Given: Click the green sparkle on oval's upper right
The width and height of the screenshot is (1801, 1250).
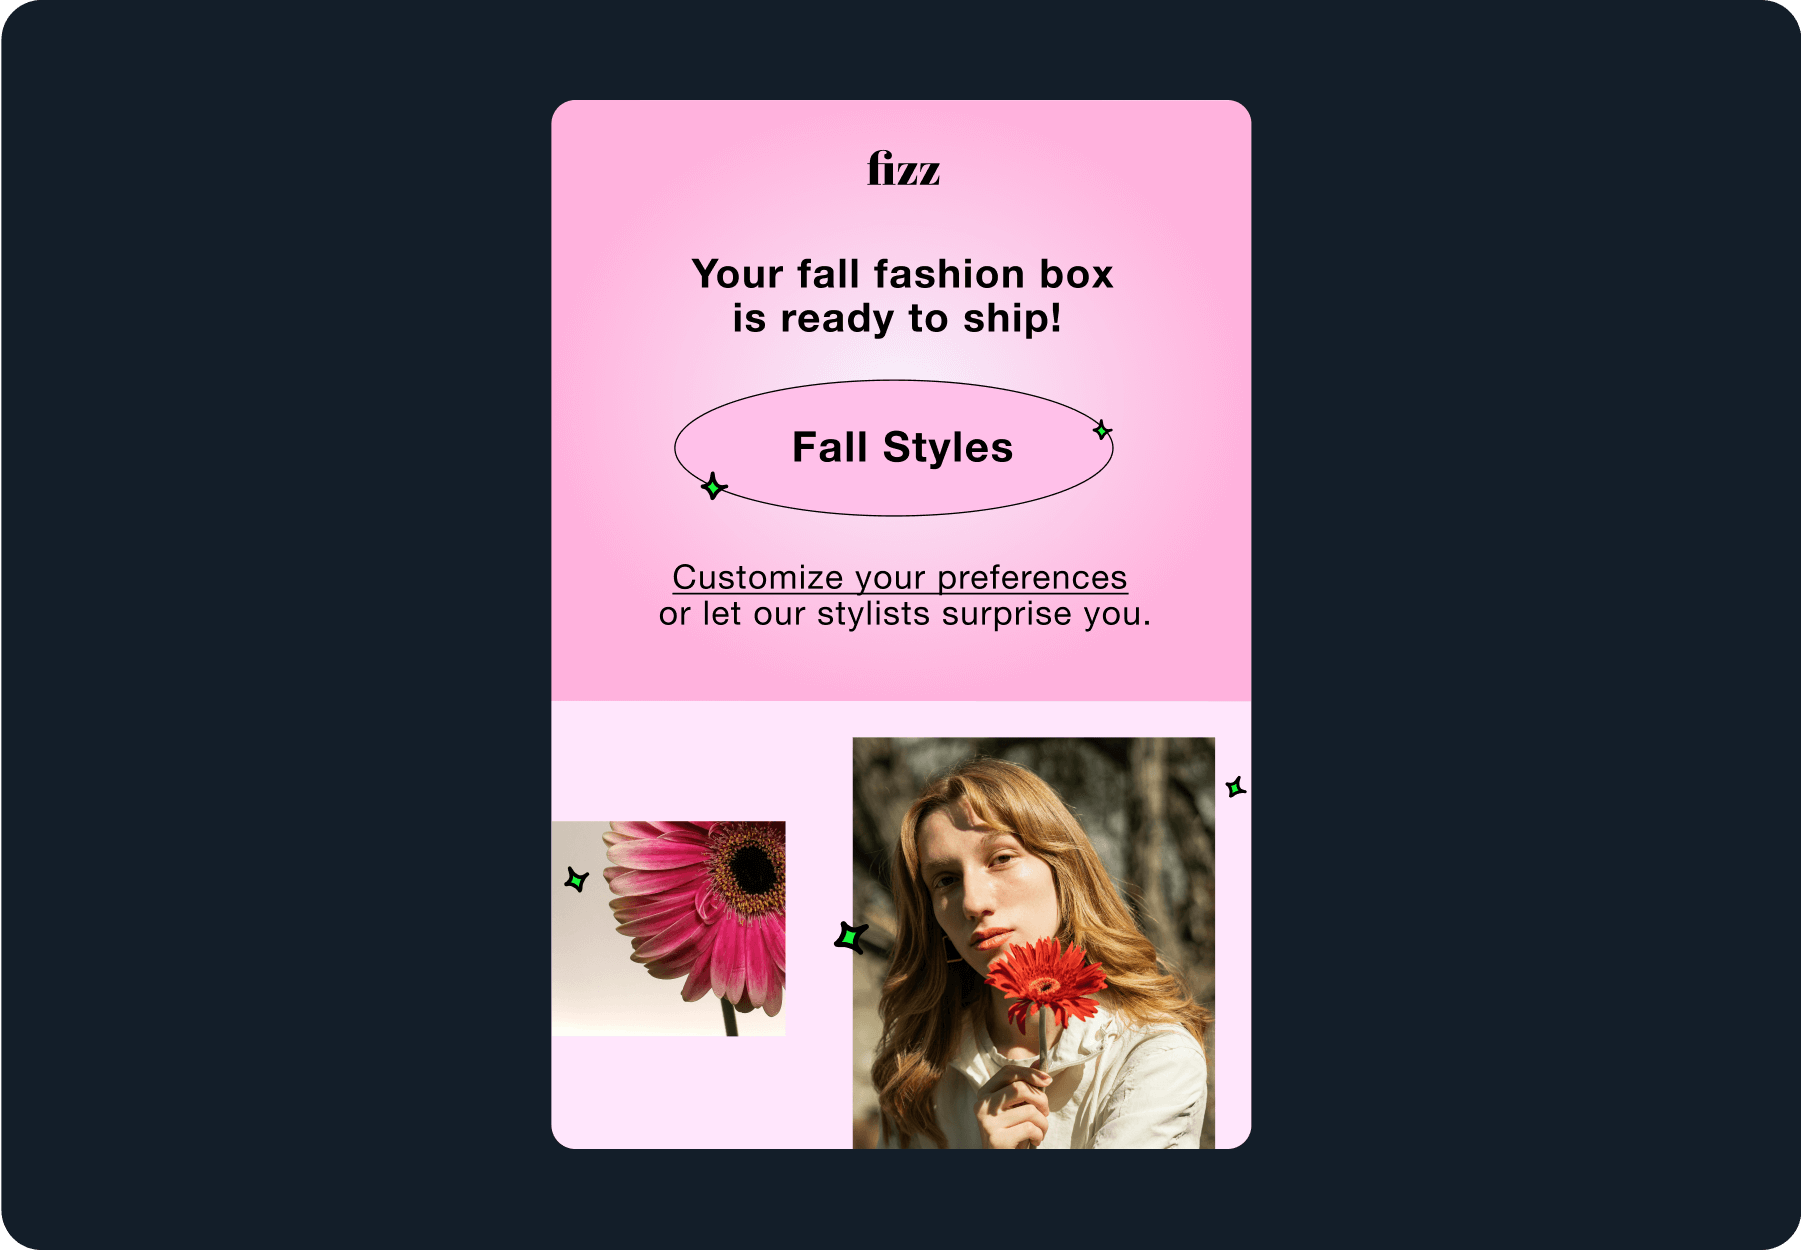Looking at the screenshot, I should tap(1102, 431).
